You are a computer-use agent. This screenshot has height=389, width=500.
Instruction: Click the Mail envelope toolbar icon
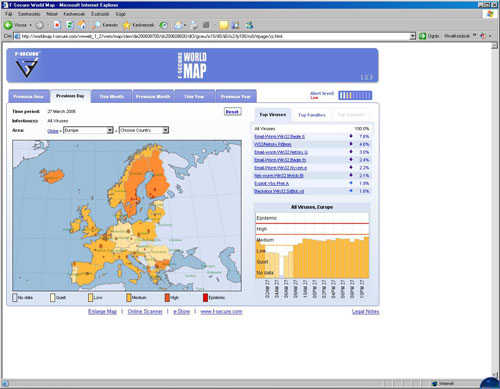(x=179, y=25)
